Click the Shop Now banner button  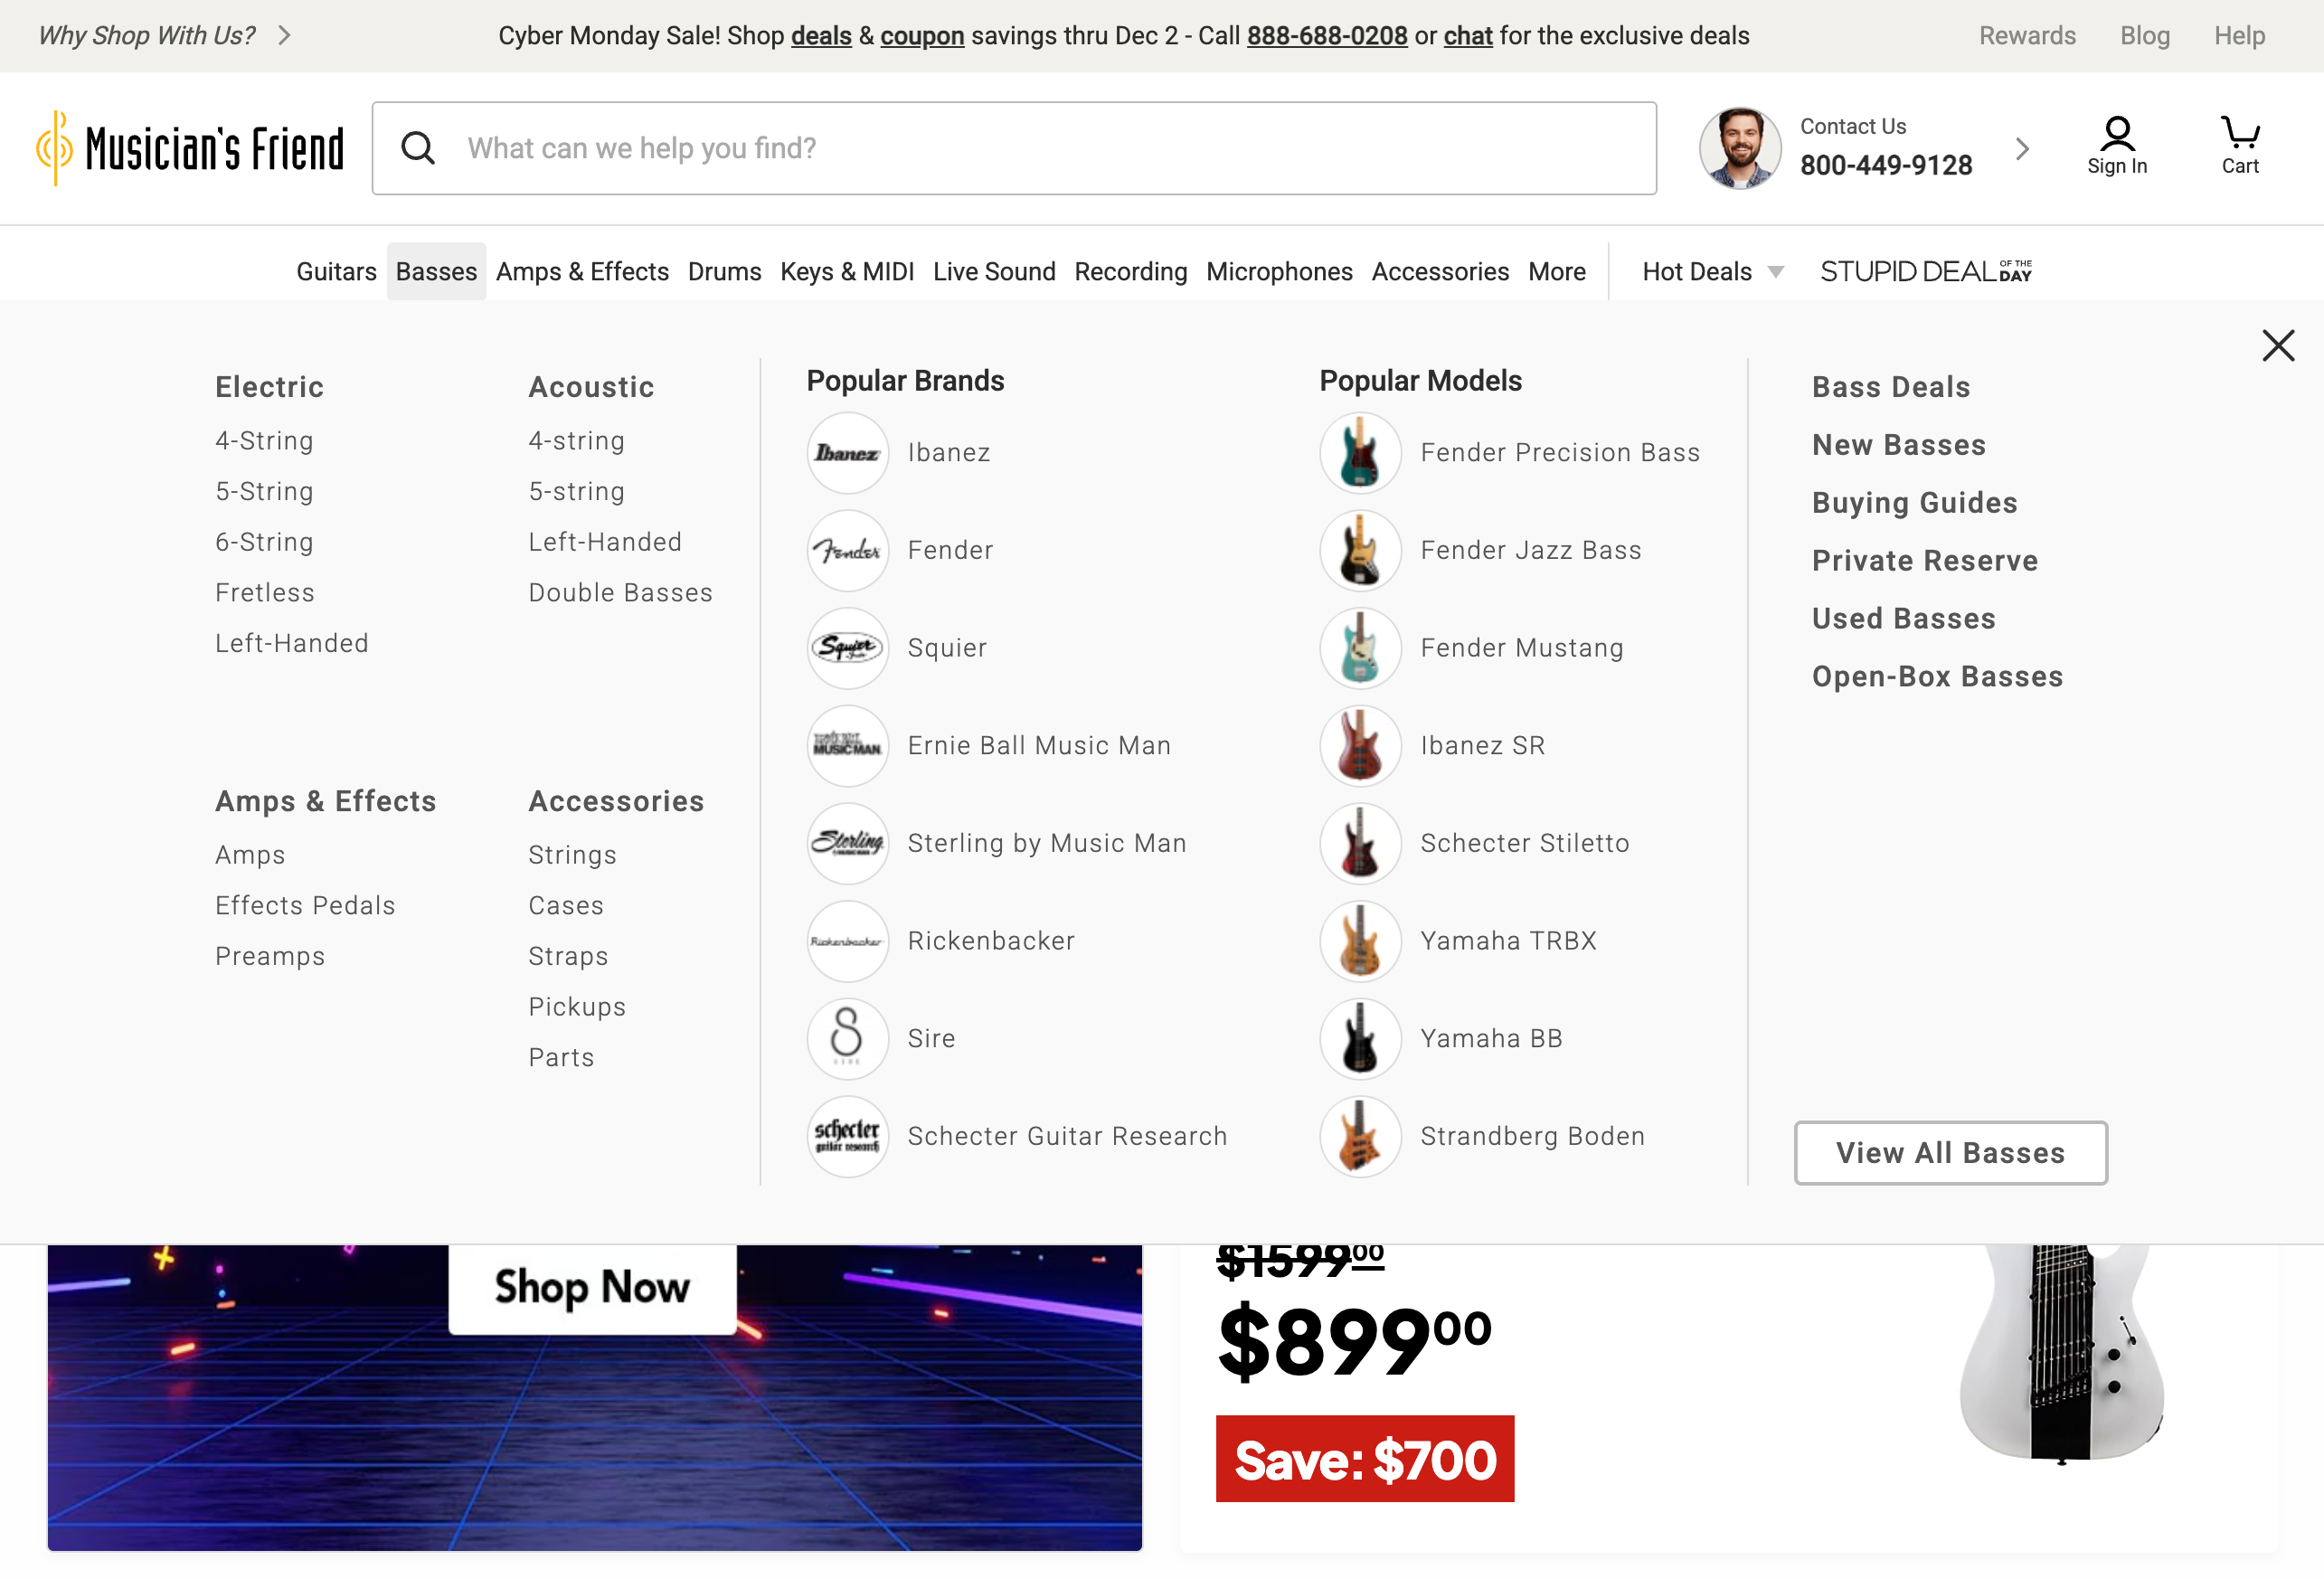coord(591,1288)
